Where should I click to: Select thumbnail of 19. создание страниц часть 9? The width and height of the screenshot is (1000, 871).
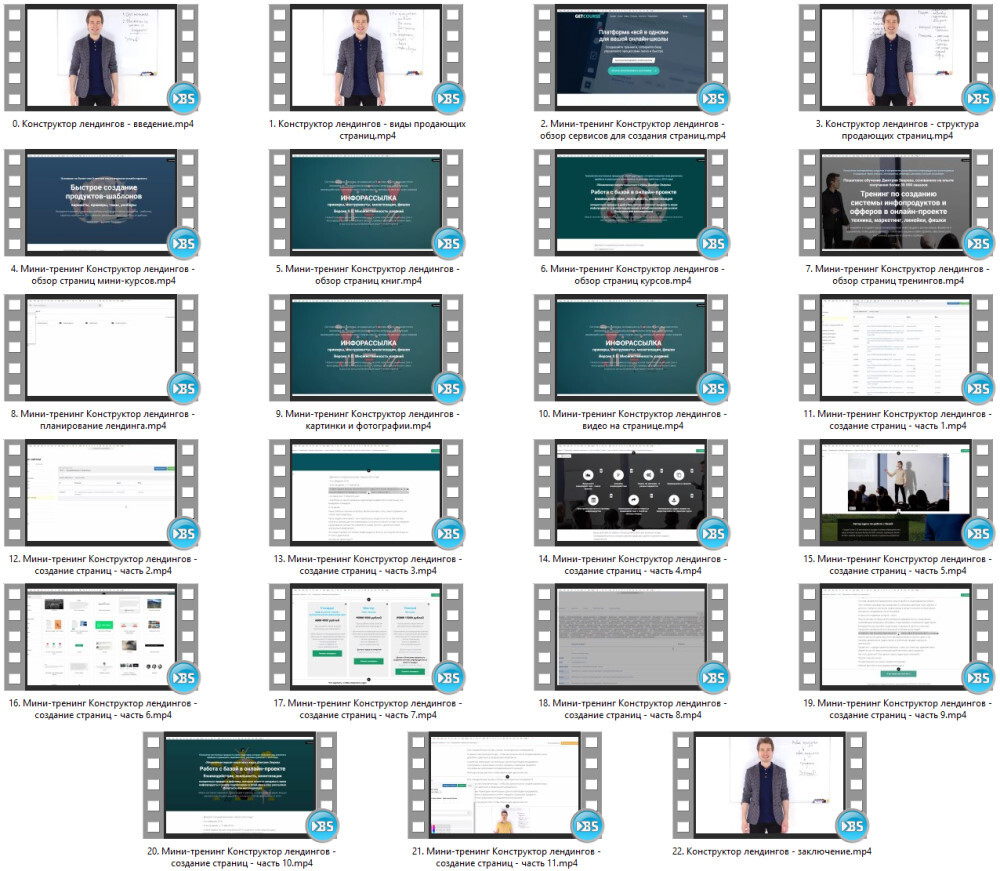coord(895,637)
